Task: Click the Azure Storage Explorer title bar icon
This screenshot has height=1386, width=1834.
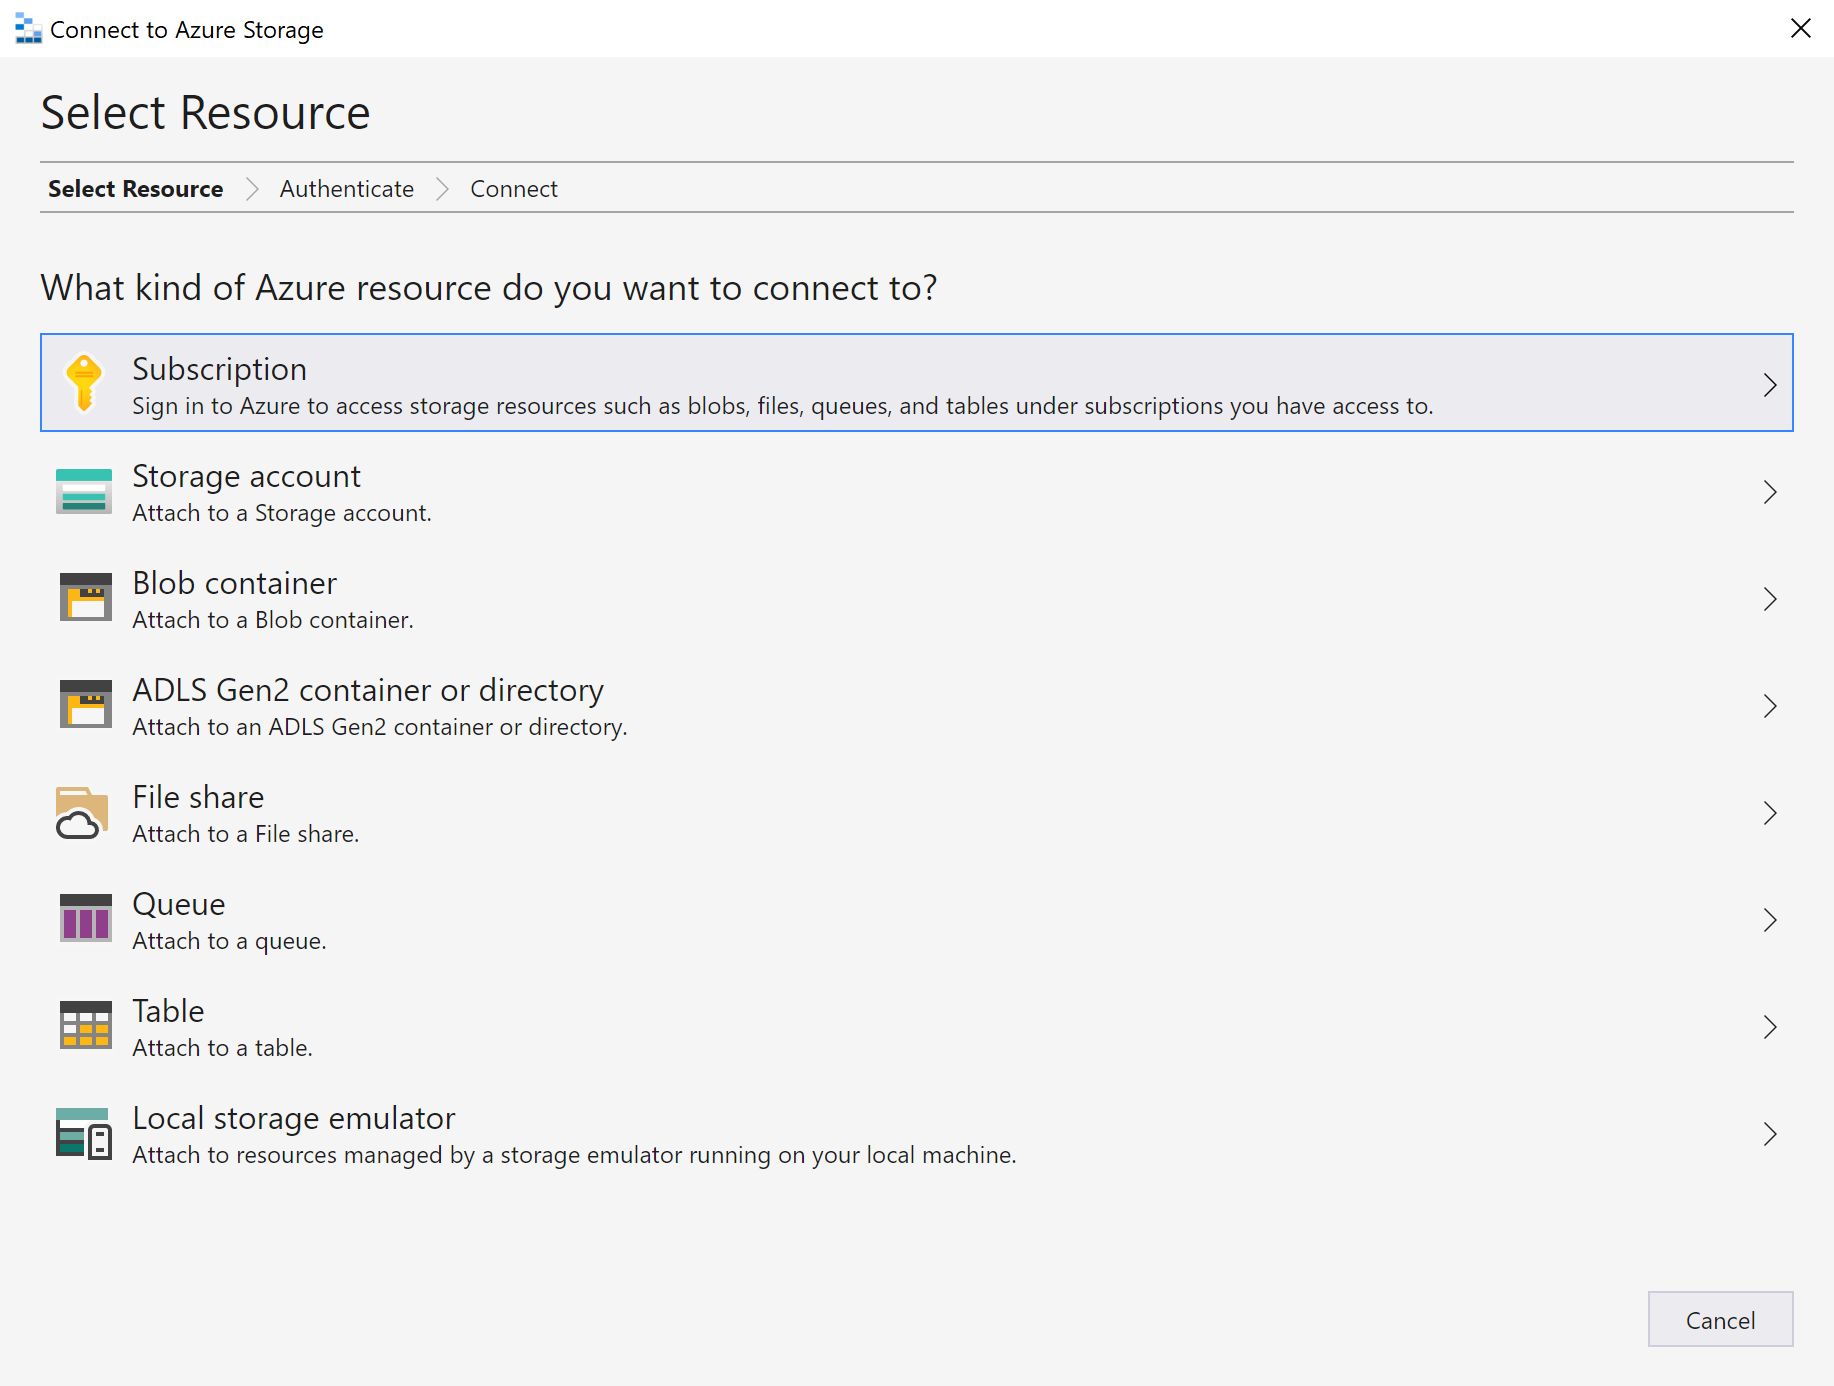Action: pos(26,28)
